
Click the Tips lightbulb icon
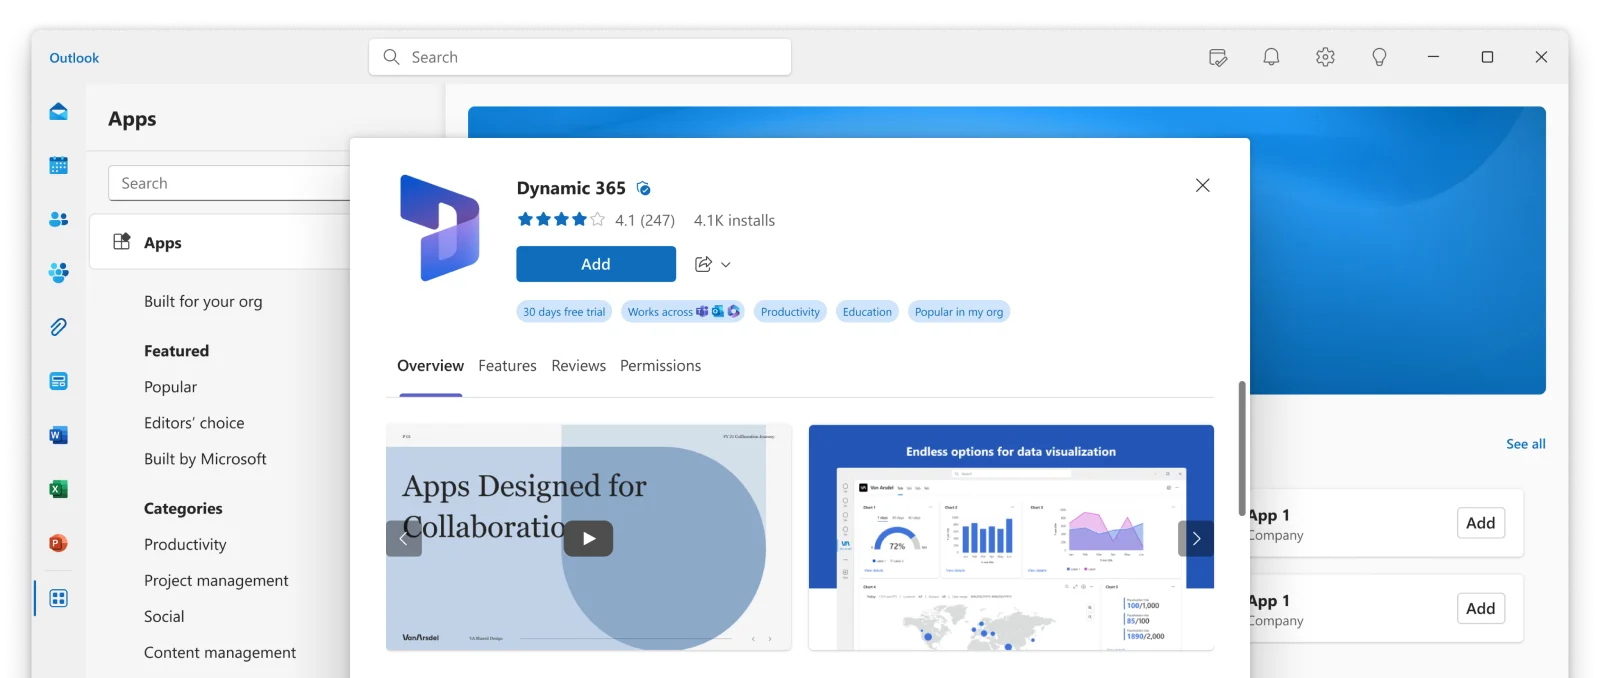(x=1379, y=57)
